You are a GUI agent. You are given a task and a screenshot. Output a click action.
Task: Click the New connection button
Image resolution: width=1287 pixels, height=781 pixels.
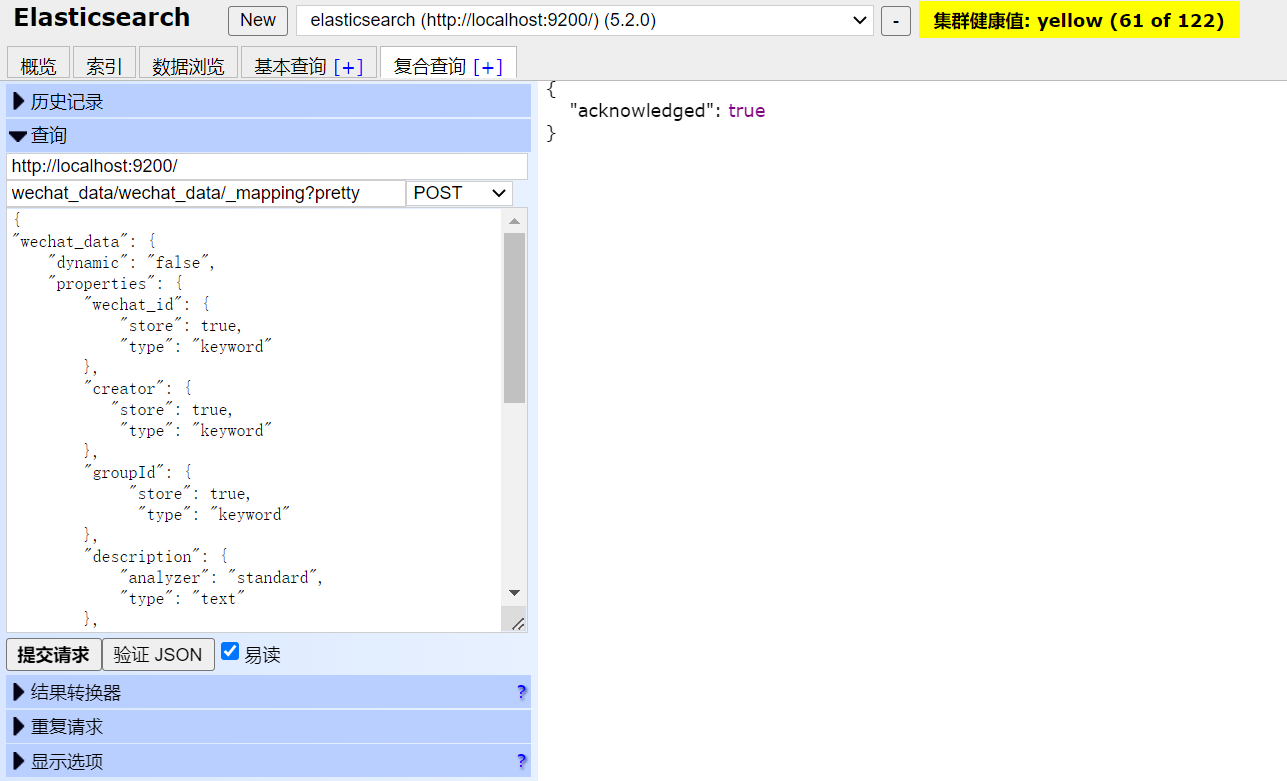click(x=258, y=20)
